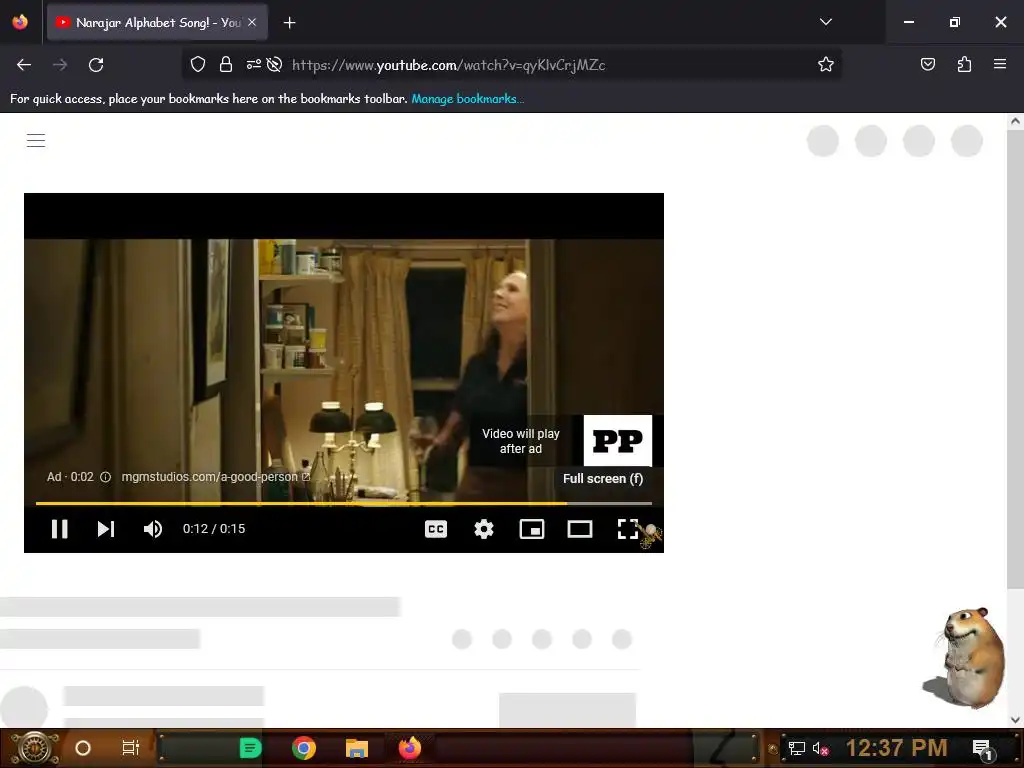The image size is (1024, 768).
Task: Click the blocked autoplay icon in address bar
Action: click(274, 64)
